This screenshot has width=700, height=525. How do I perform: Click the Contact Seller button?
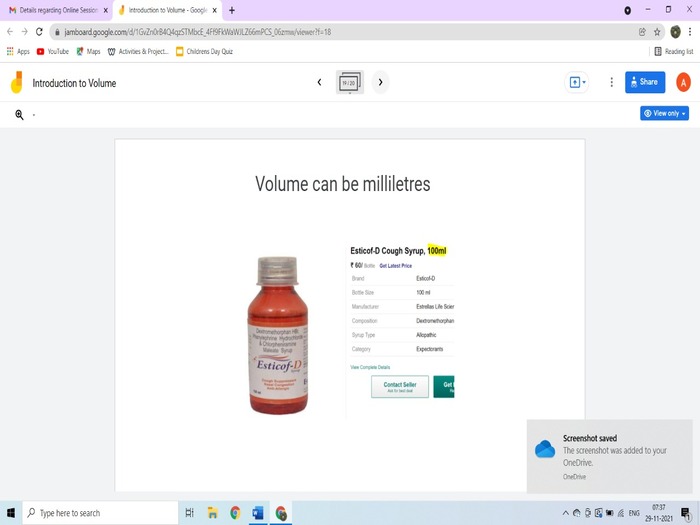pos(400,386)
